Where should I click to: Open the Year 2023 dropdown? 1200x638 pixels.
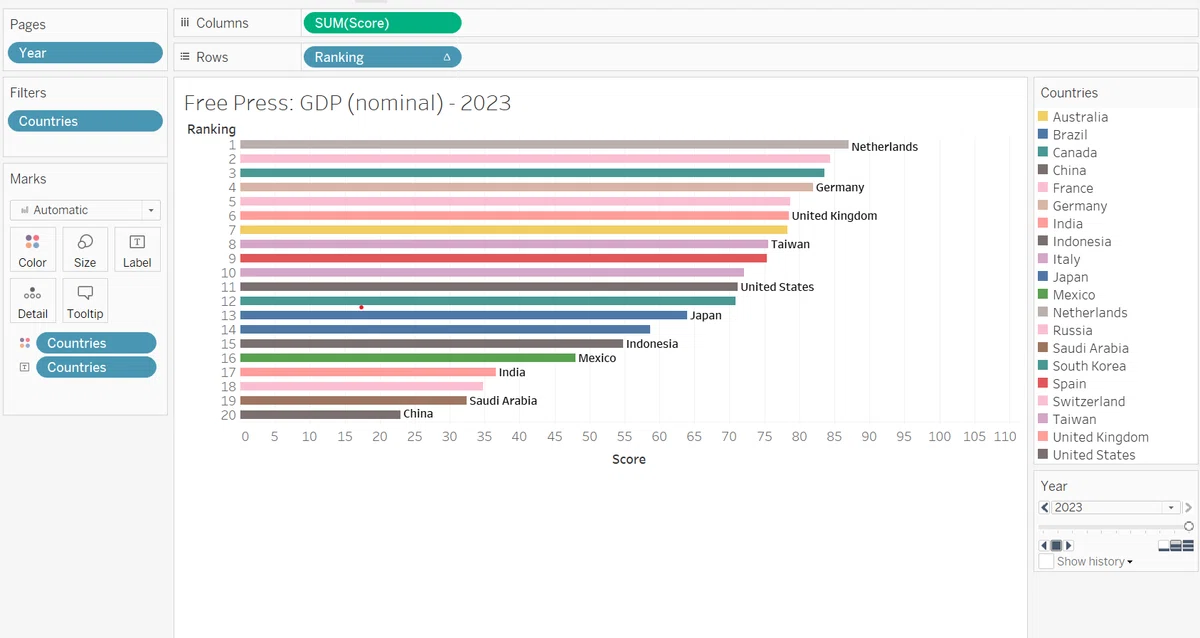1116,507
